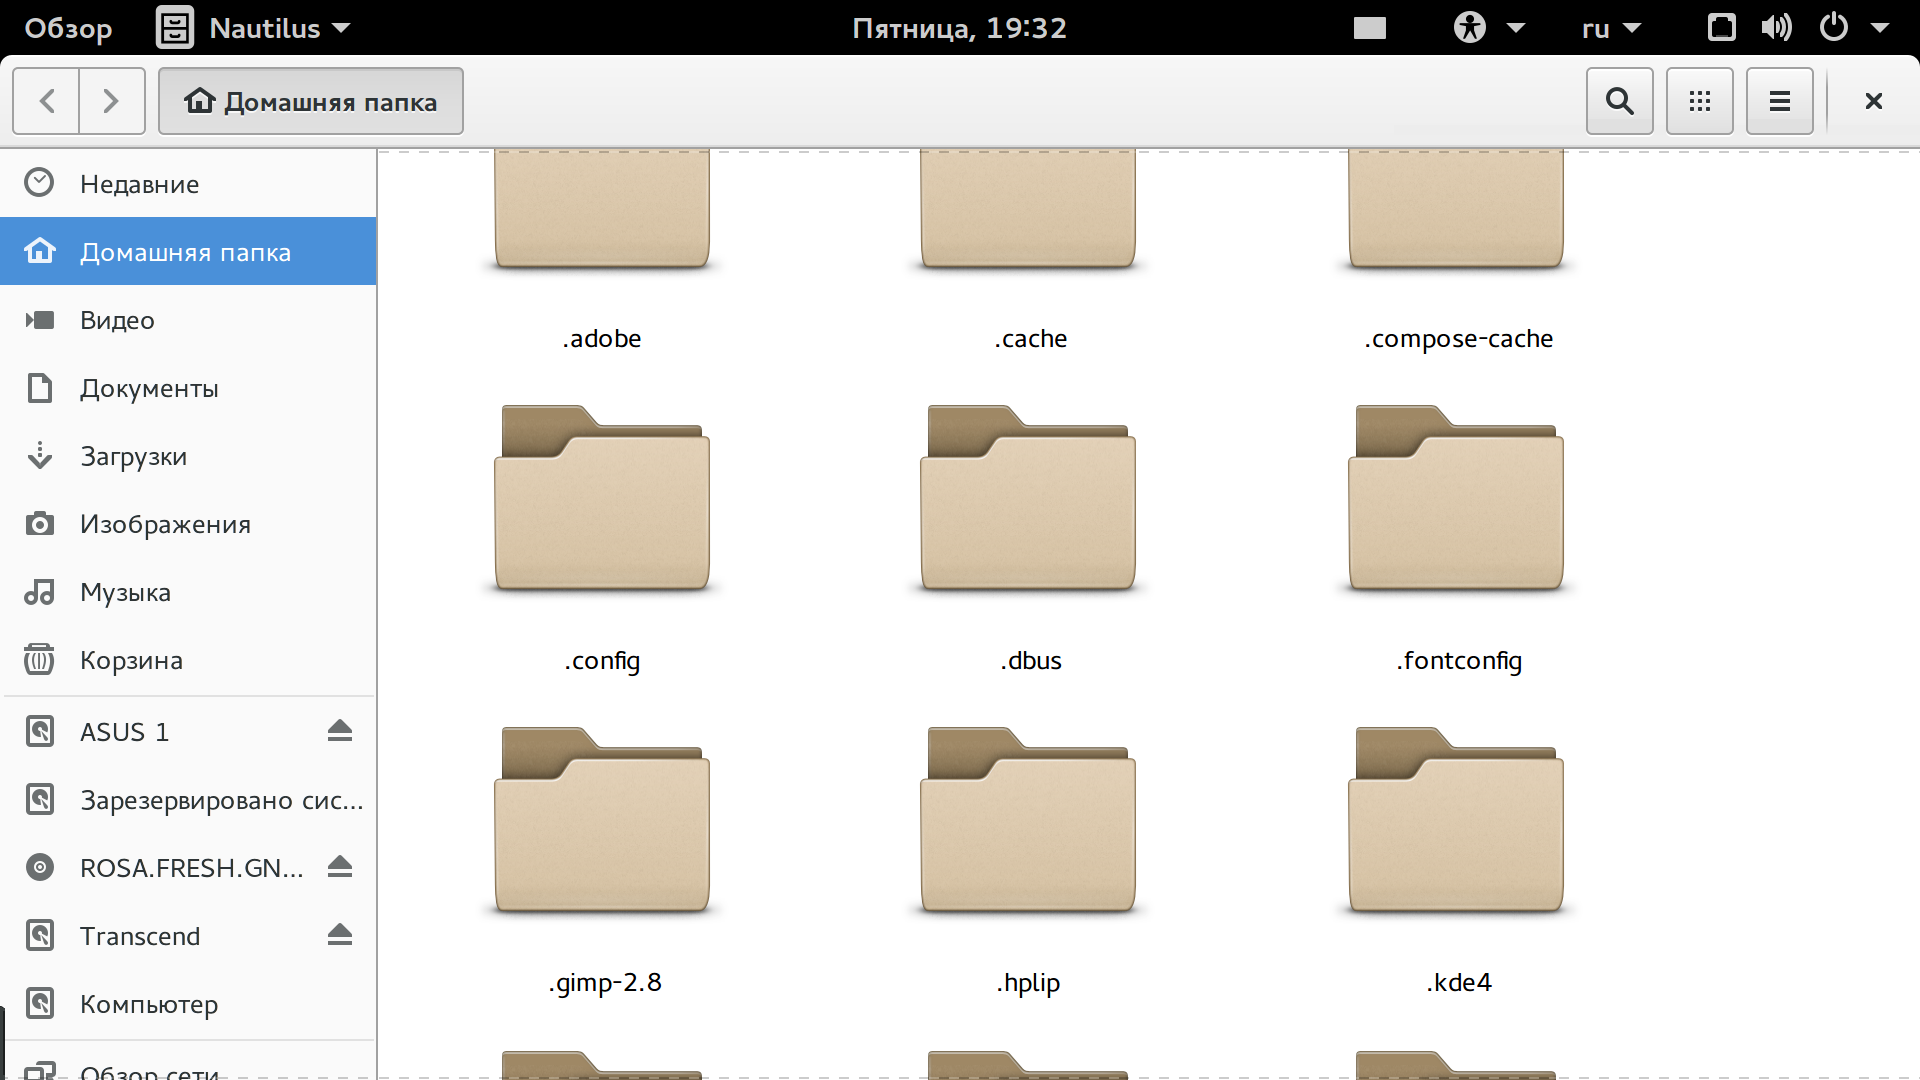Go forward with right arrow
This screenshot has width=1920, height=1080.
[111, 101]
